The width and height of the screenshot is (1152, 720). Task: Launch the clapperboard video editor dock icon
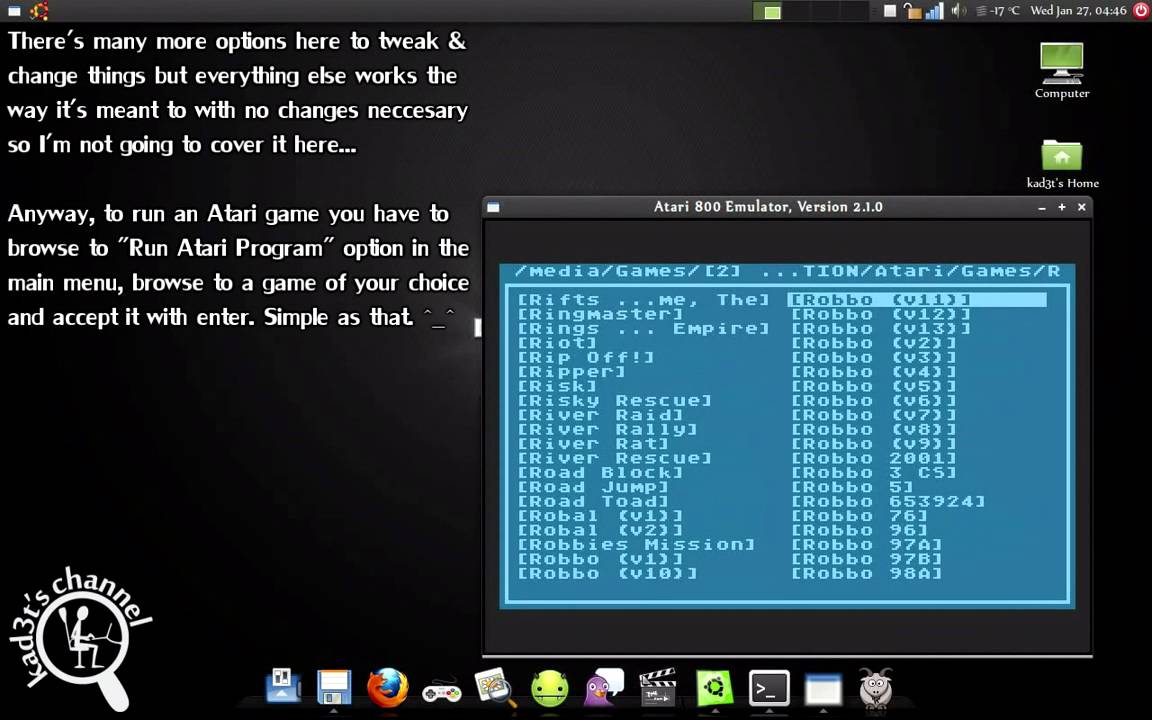click(x=658, y=688)
